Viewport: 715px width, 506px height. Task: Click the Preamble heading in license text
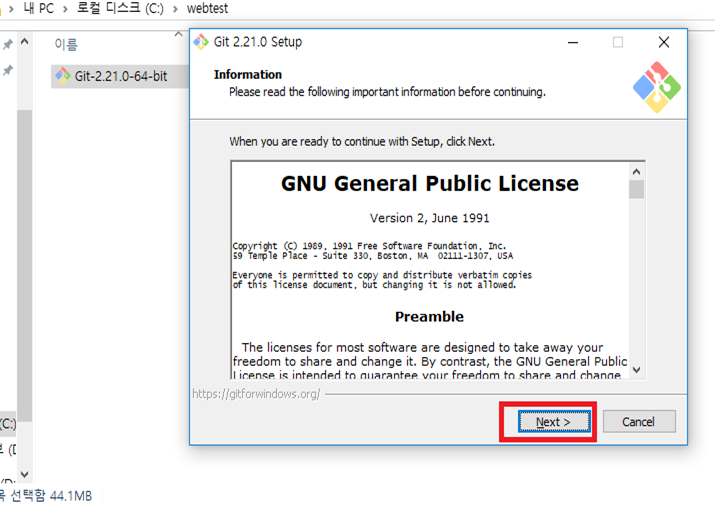point(429,317)
